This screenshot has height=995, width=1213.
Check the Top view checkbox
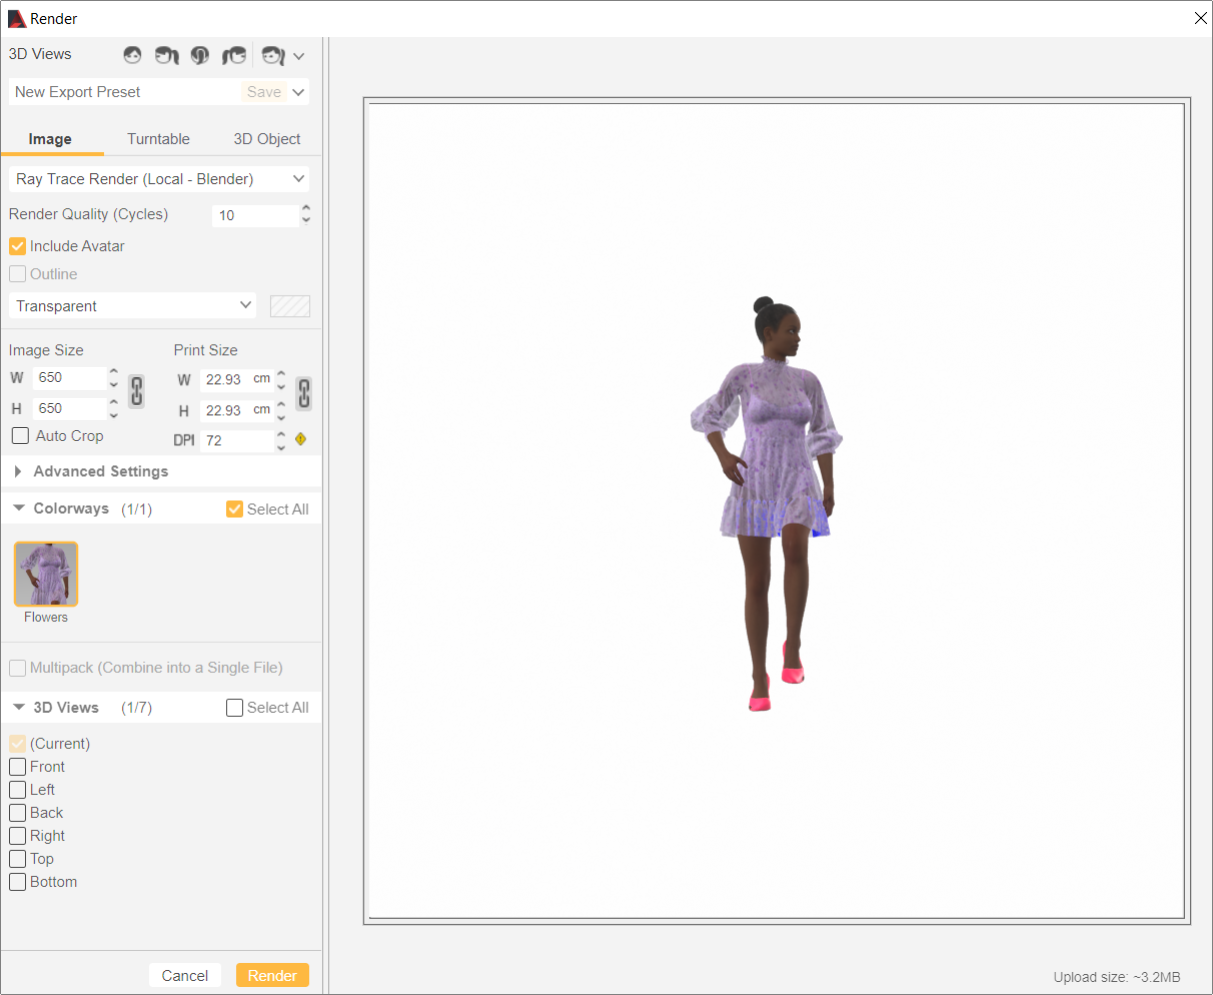17,859
